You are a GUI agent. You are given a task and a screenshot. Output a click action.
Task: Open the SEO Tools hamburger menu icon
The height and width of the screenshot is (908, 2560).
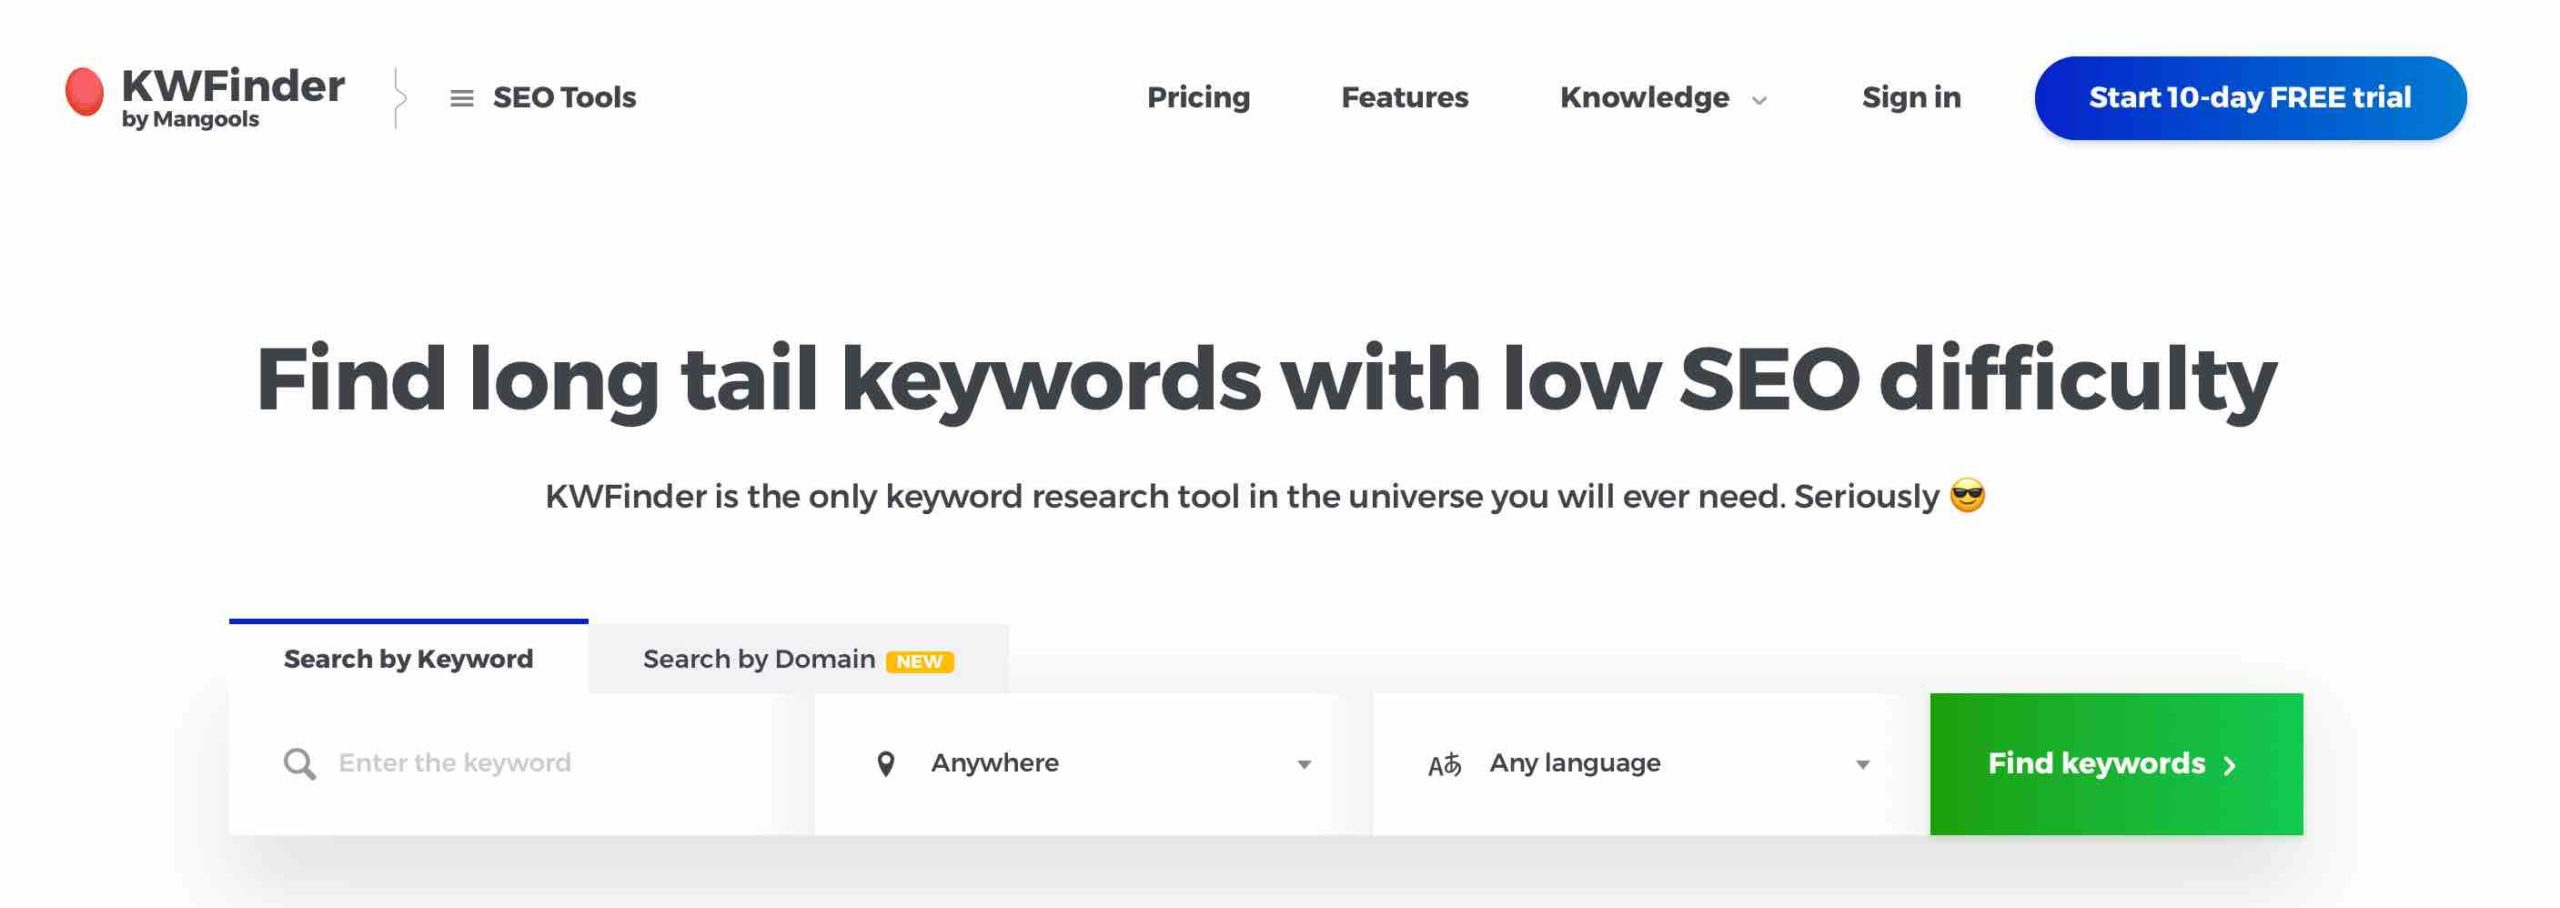(461, 98)
